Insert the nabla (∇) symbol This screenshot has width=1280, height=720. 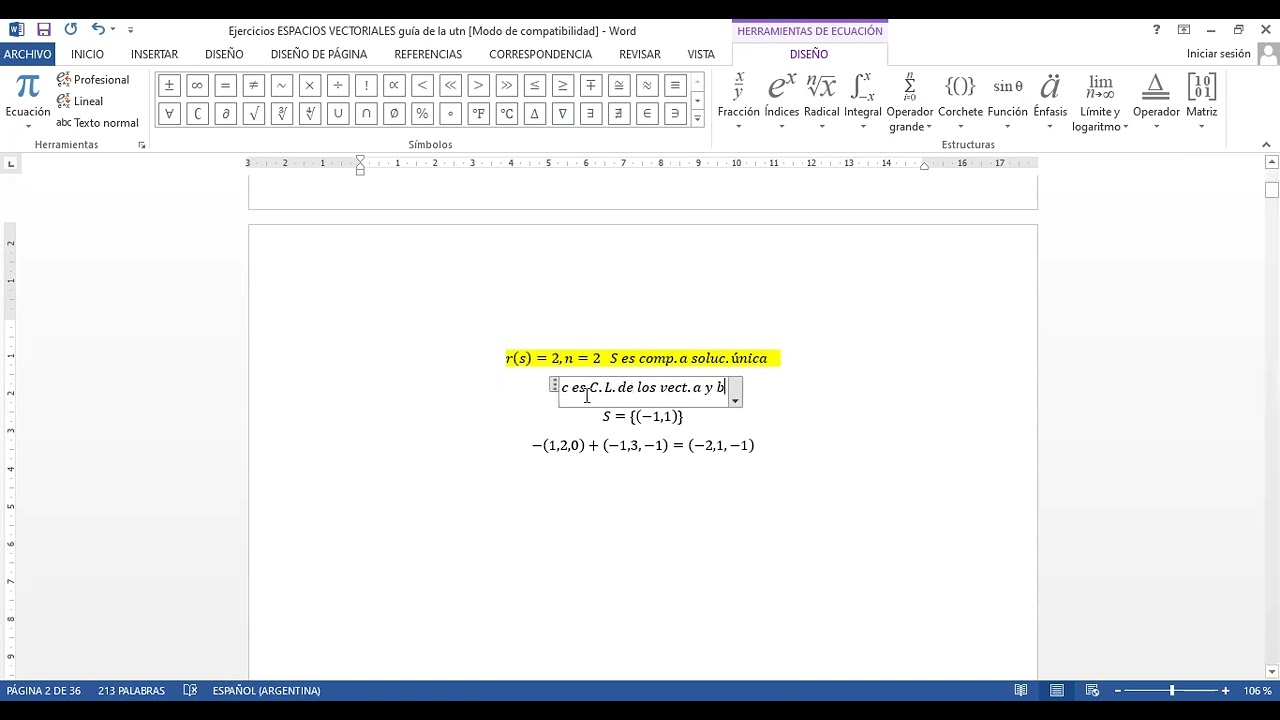pos(563,114)
